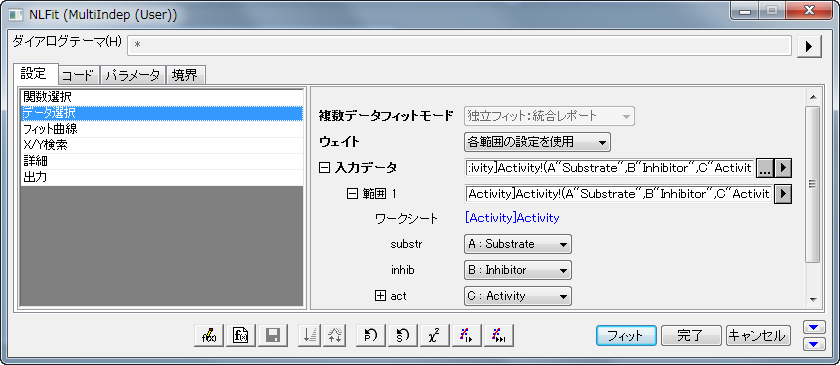This screenshot has width=840, height=365.
Task: Click the grayed save function disk icon
Action: [272, 336]
